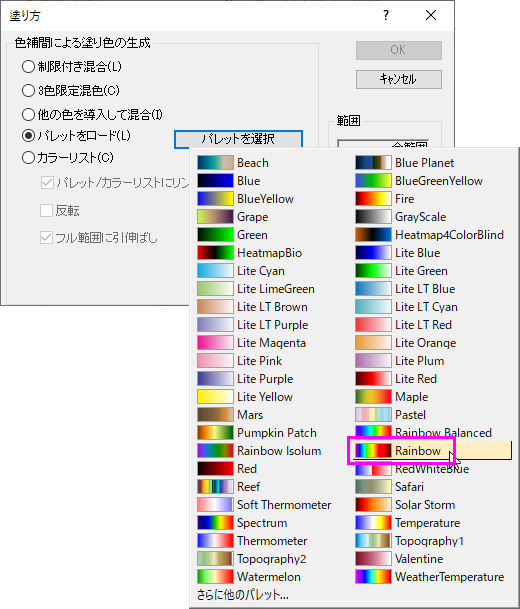This screenshot has width=520, height=609.
Task: Click the Lite LimeGreen gradient swatch
Action: tap(215, 289)
